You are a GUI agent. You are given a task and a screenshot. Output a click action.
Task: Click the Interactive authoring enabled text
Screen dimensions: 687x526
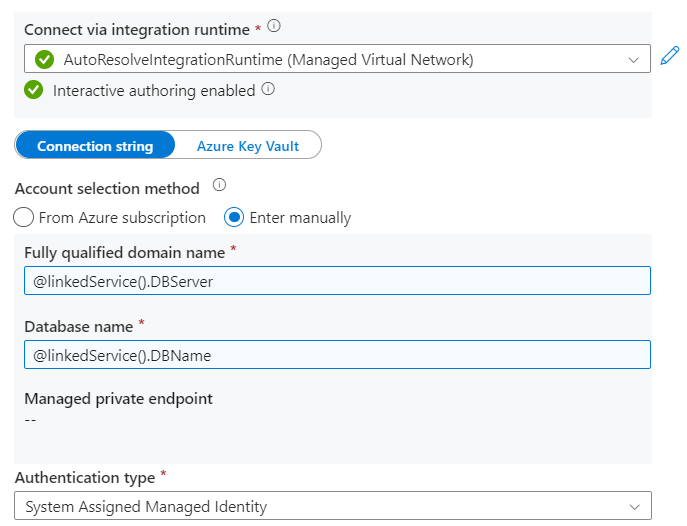[154, 91]
